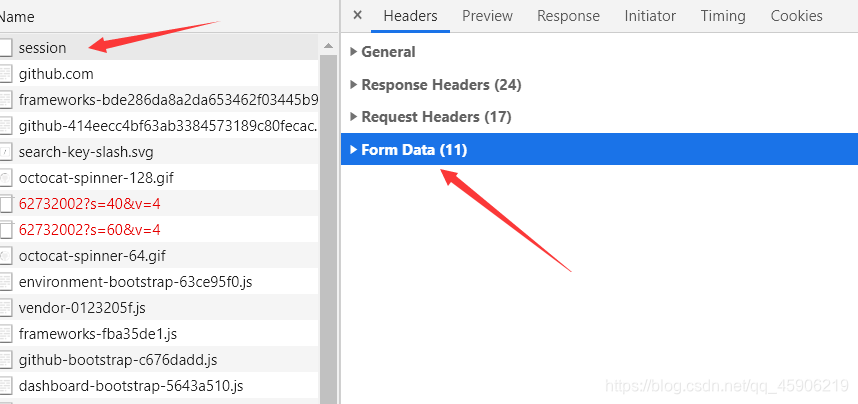Click the image icon beside octocat-spinner-64.gif
Image resolution: width=858 pixels, height=404 pixels.
tap(5, 256)
